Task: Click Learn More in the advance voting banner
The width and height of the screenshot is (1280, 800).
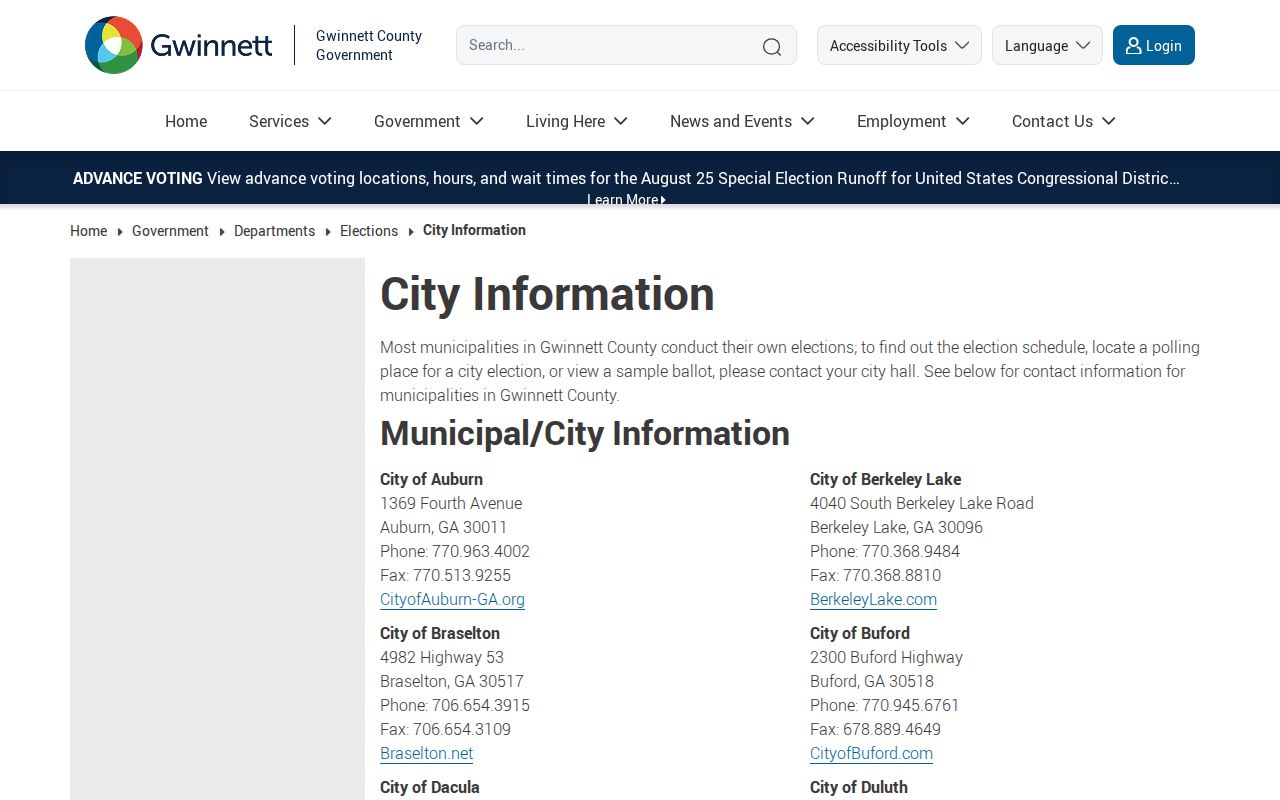Action: (x=626, y=200)
